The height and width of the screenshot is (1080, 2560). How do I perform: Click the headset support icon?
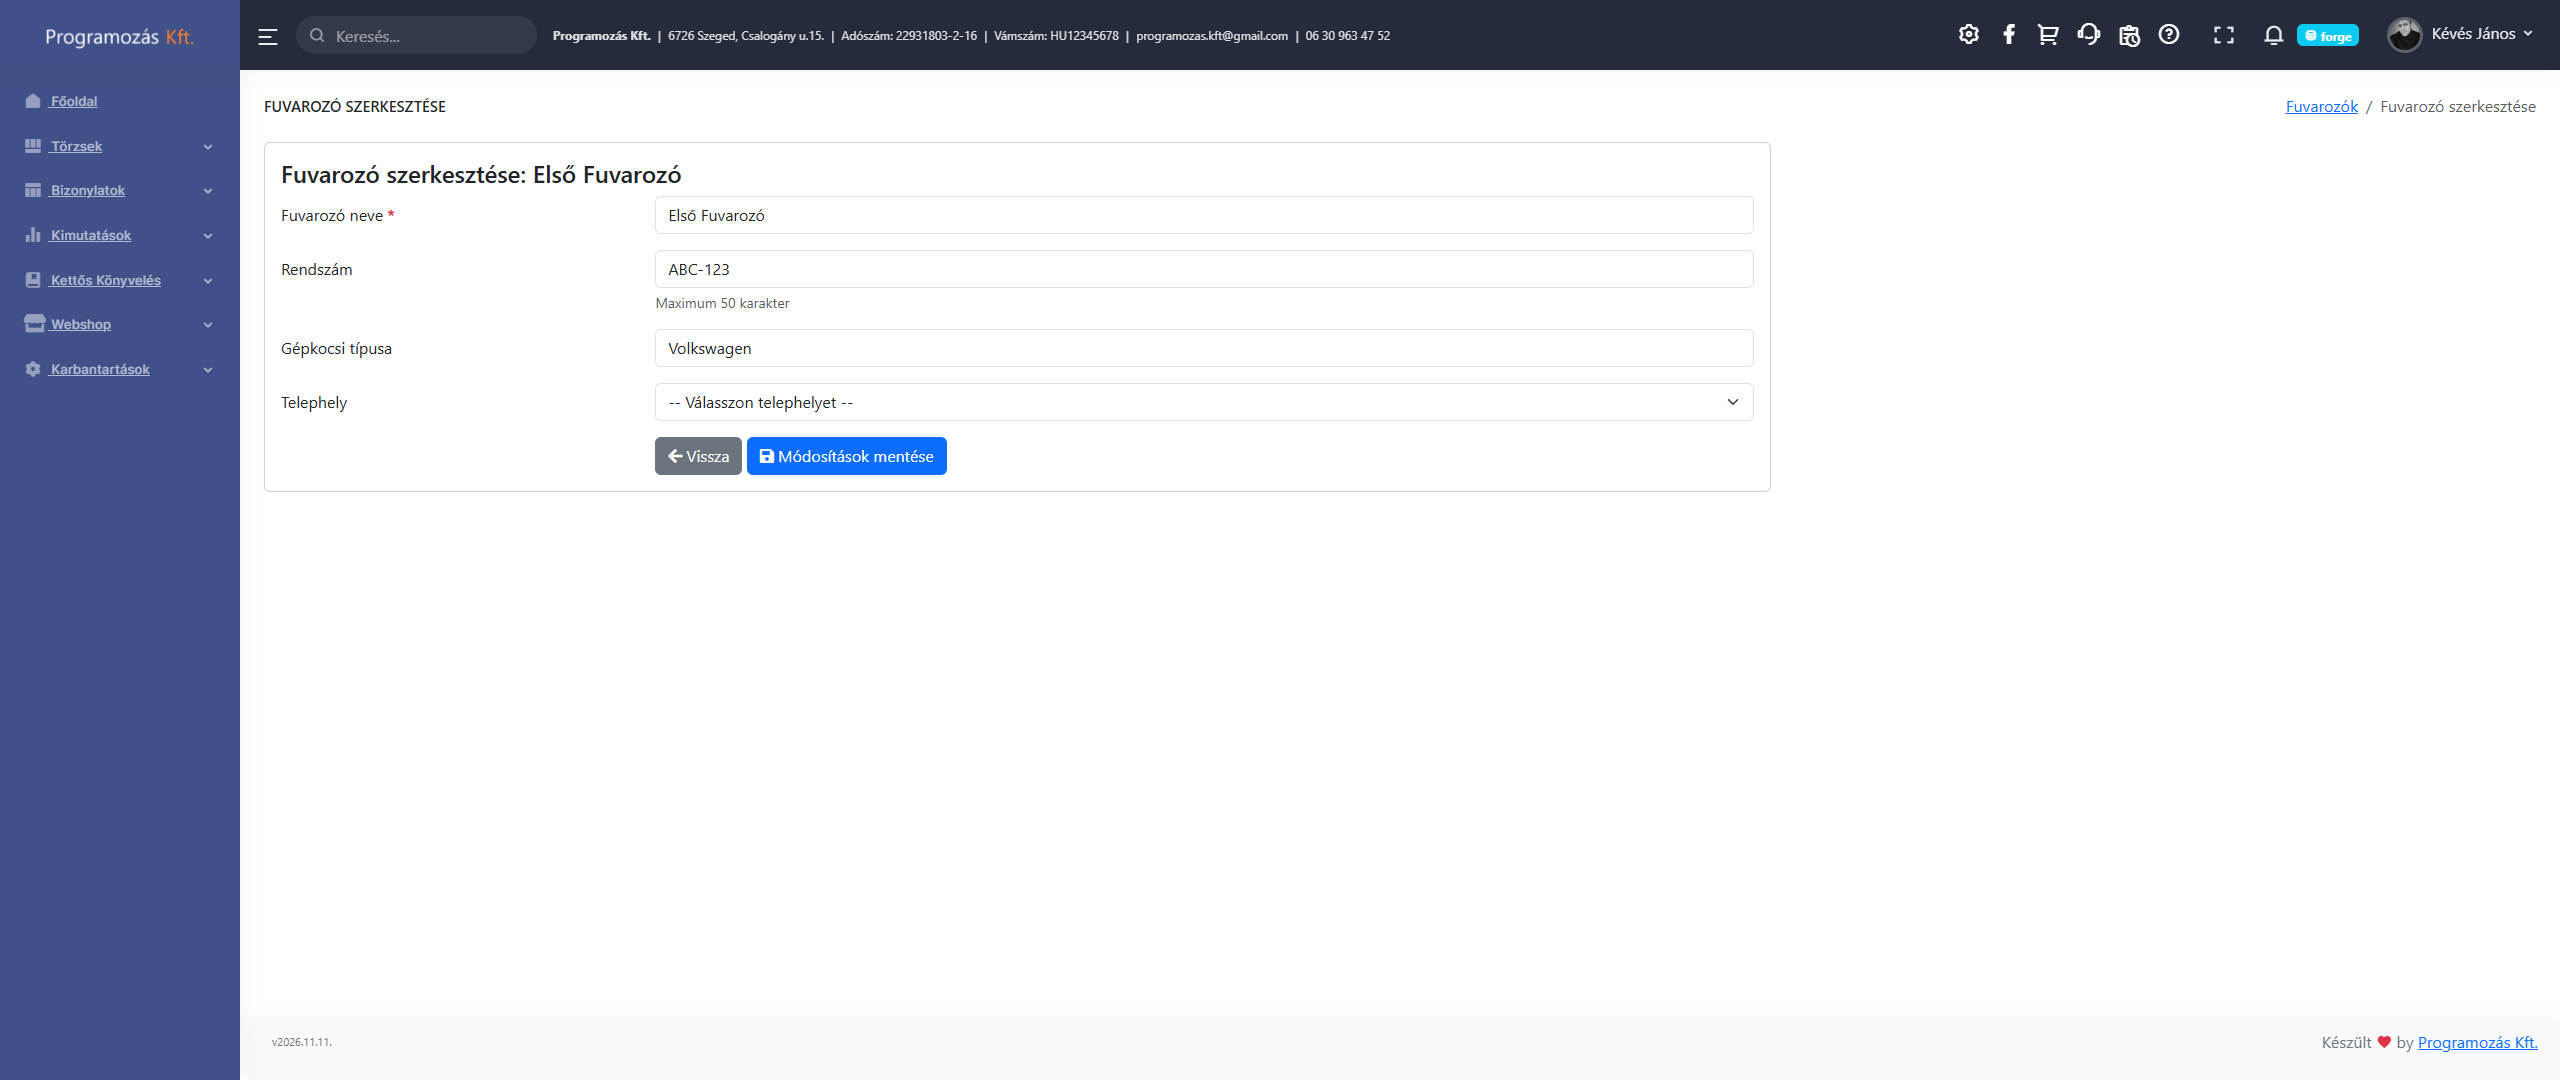pos(2088,35)
